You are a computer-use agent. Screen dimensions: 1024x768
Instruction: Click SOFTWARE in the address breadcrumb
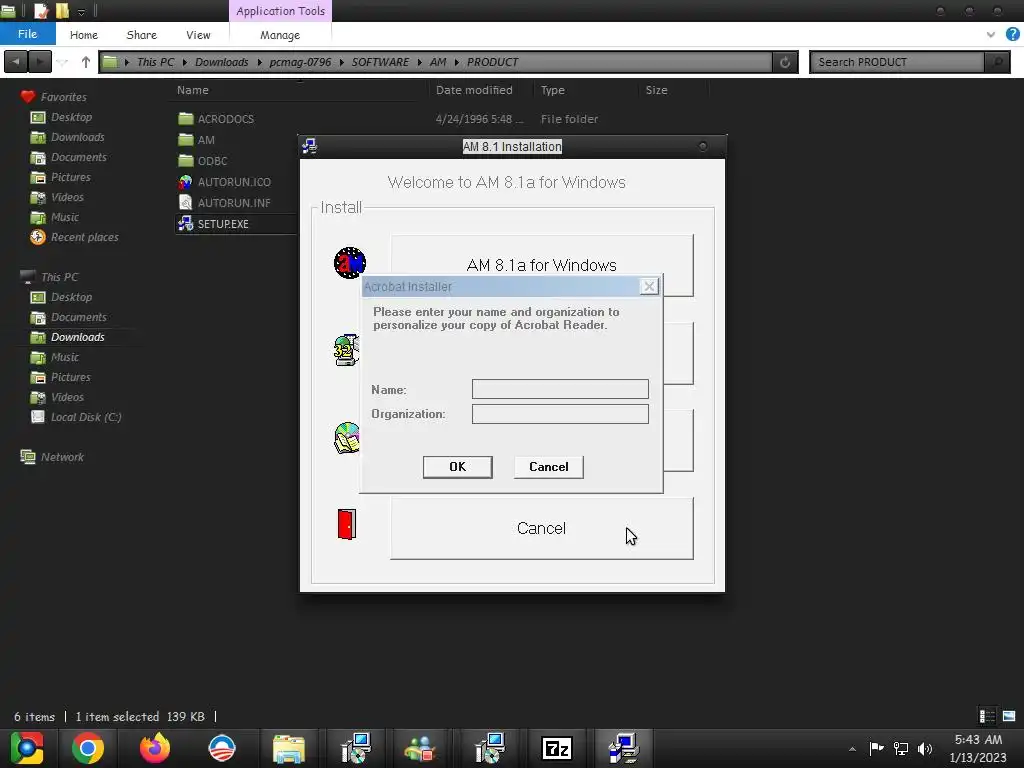380,62
